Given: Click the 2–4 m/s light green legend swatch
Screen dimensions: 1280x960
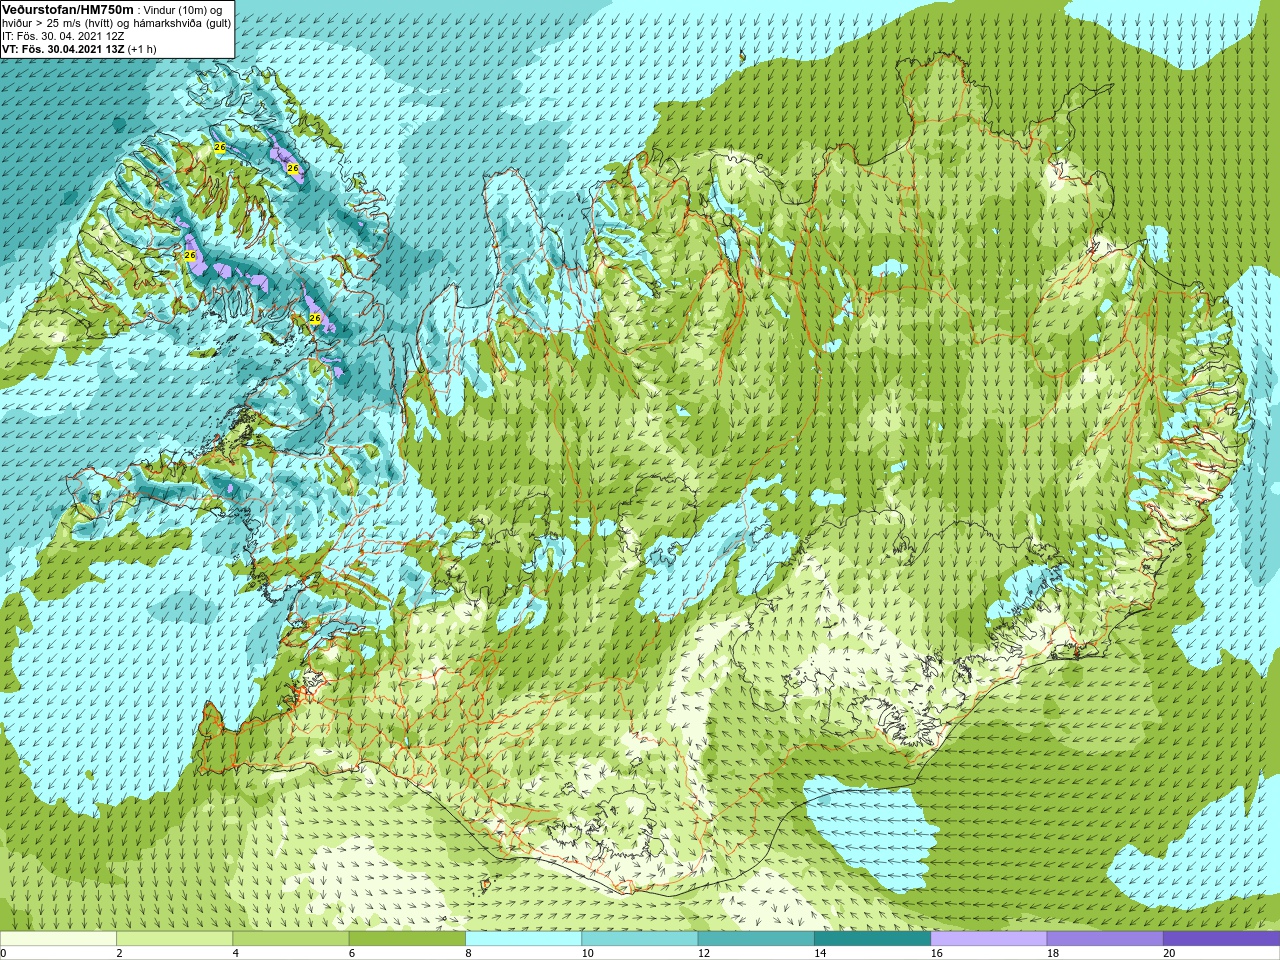Looking at the screenshot, I should (x=174, y=939).
